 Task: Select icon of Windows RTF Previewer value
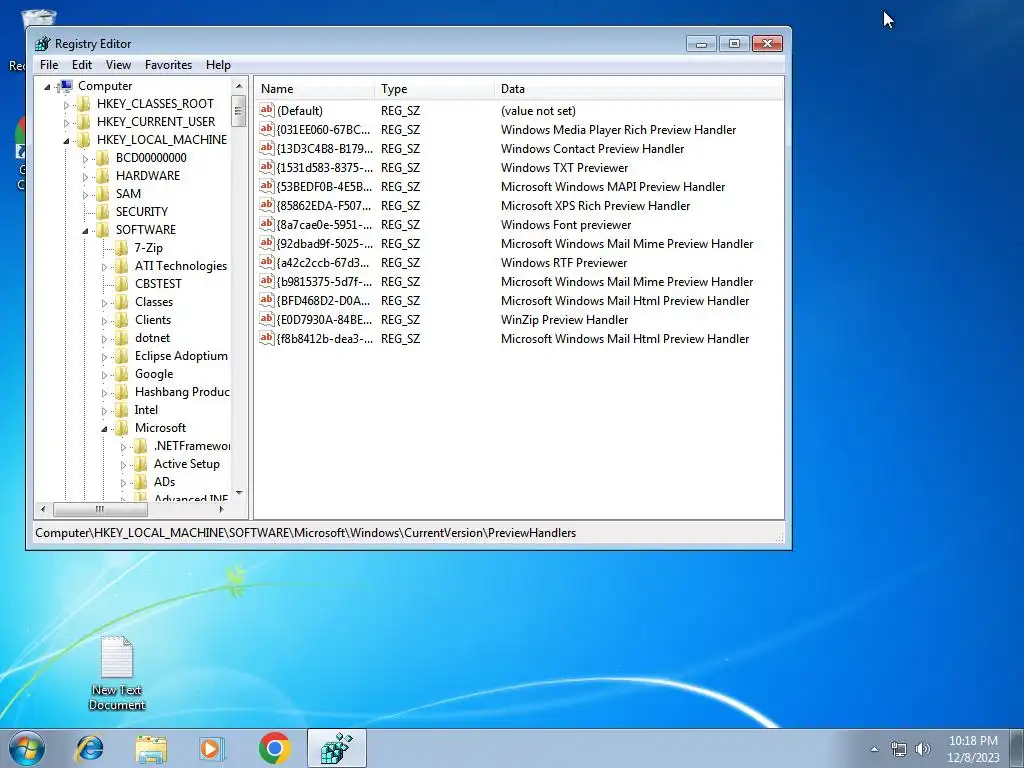[x=266, y=262]
